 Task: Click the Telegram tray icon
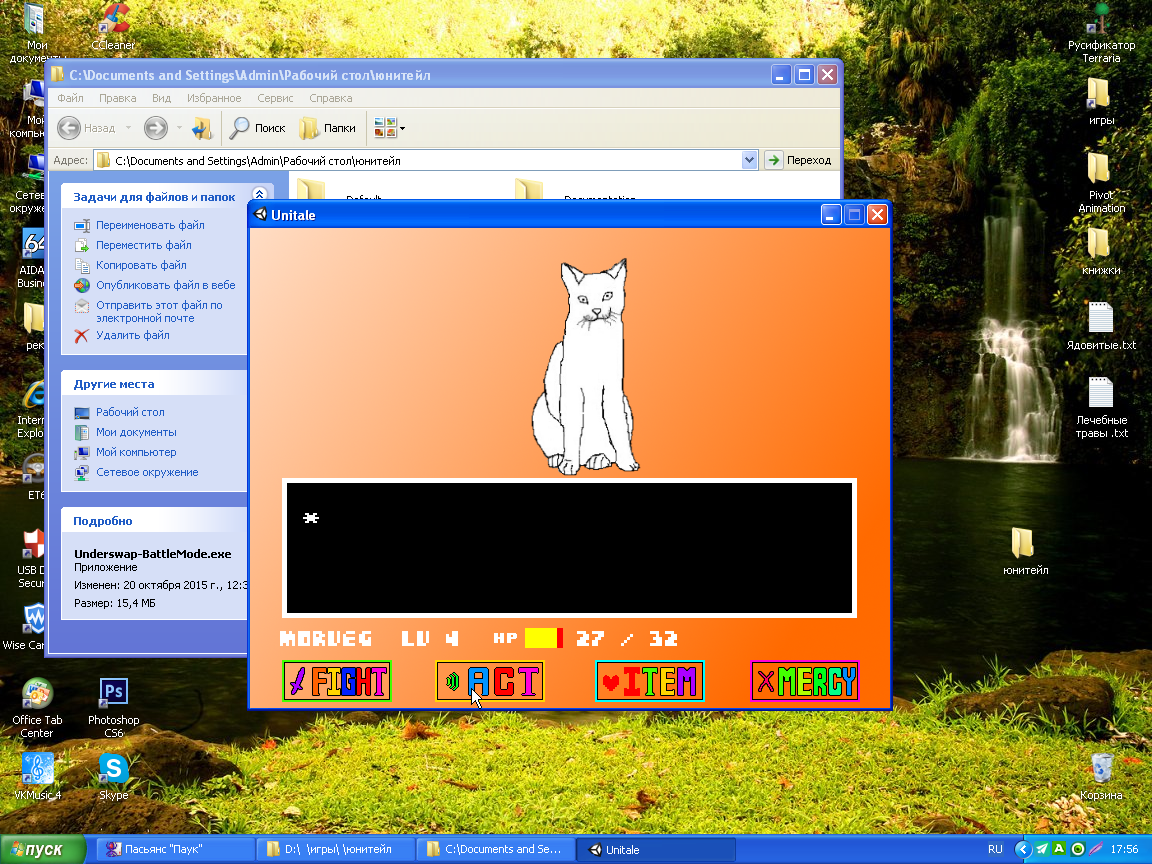point(1042,849)
